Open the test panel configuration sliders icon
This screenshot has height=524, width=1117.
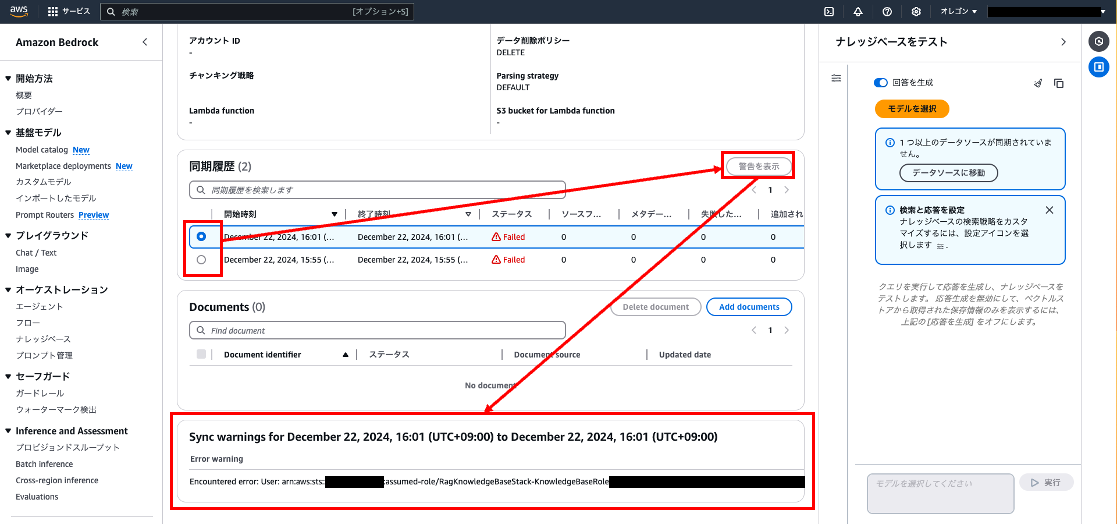[x=836, y=78]
